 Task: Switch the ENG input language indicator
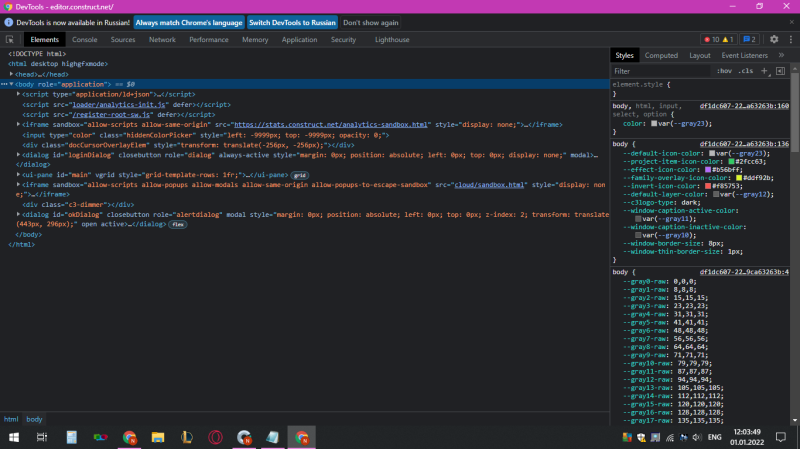click(714, 437)
